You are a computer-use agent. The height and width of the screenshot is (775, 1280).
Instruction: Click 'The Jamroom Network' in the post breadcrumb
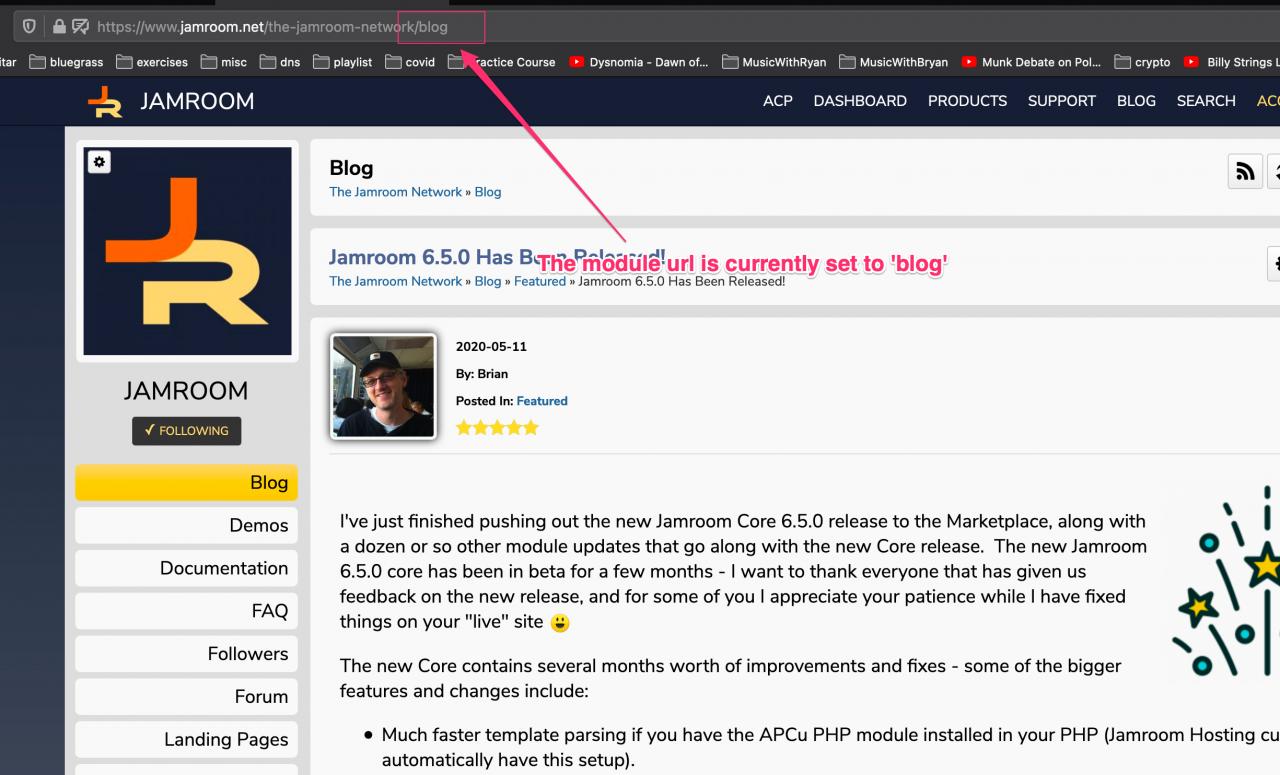tap(396, 281)
